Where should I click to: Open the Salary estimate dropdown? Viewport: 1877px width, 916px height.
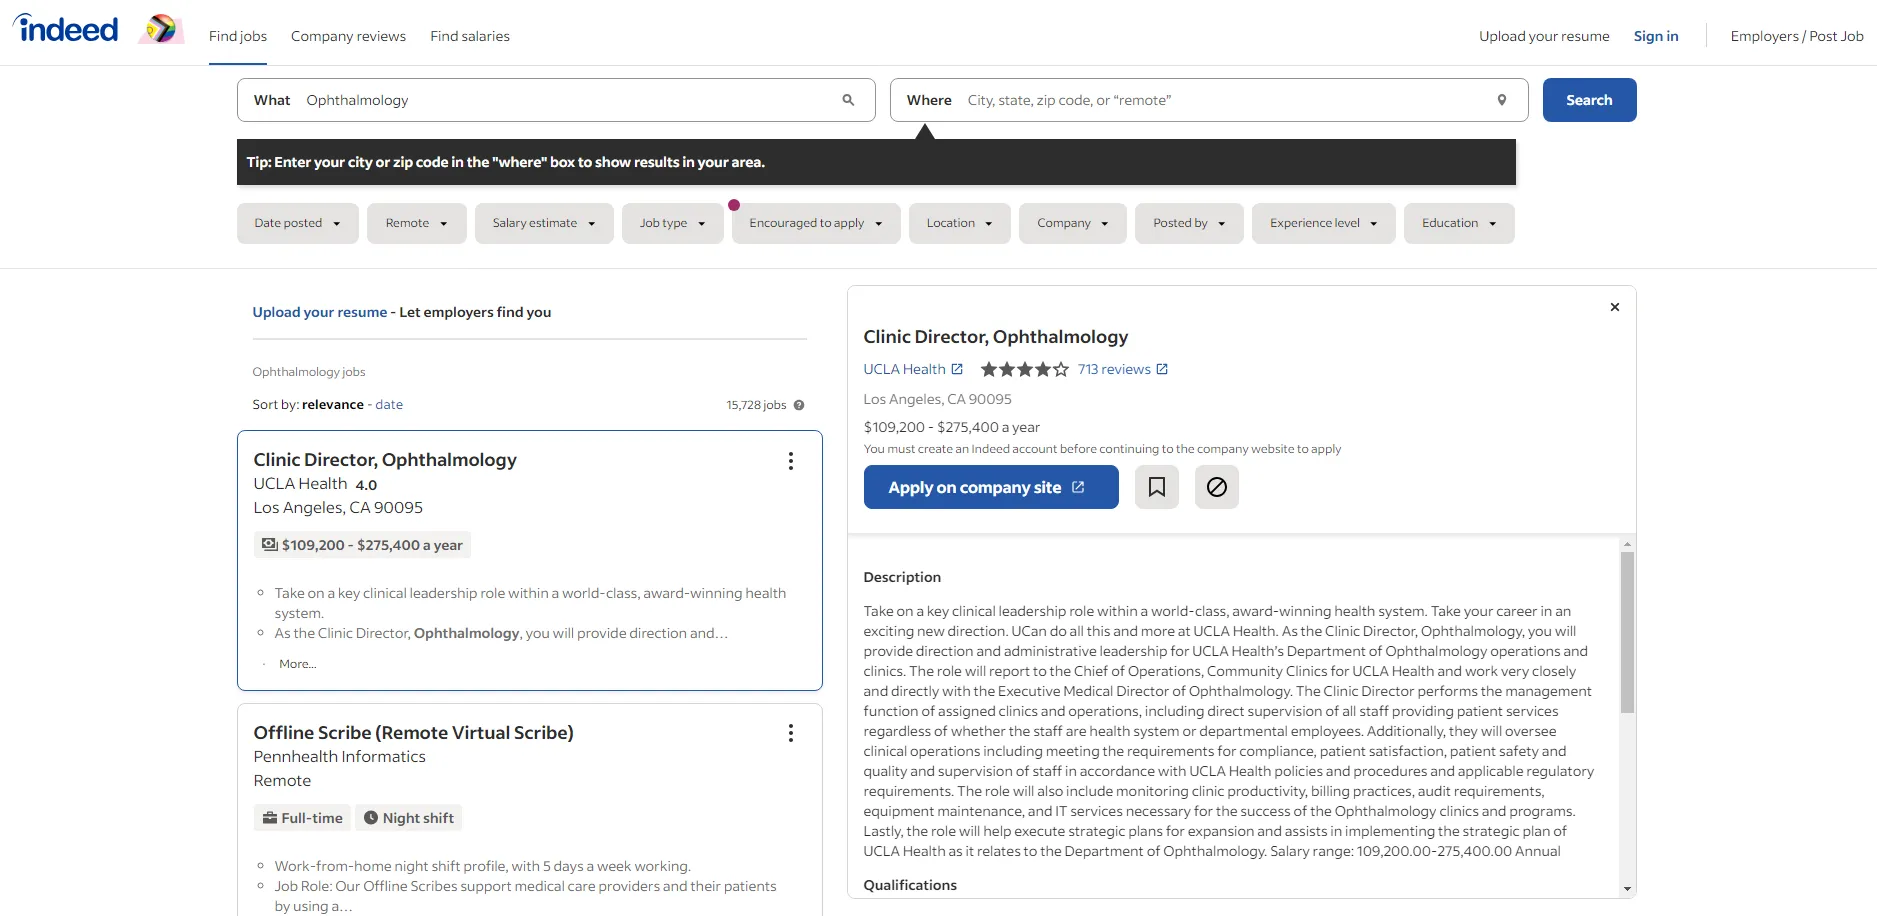pos(544,223)
